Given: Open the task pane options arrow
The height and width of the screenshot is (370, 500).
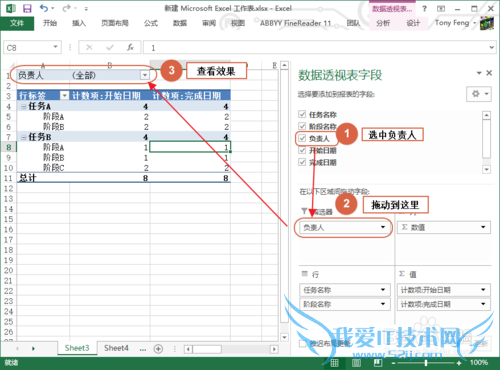Looking at the screenshot, I should click(479, 73).
